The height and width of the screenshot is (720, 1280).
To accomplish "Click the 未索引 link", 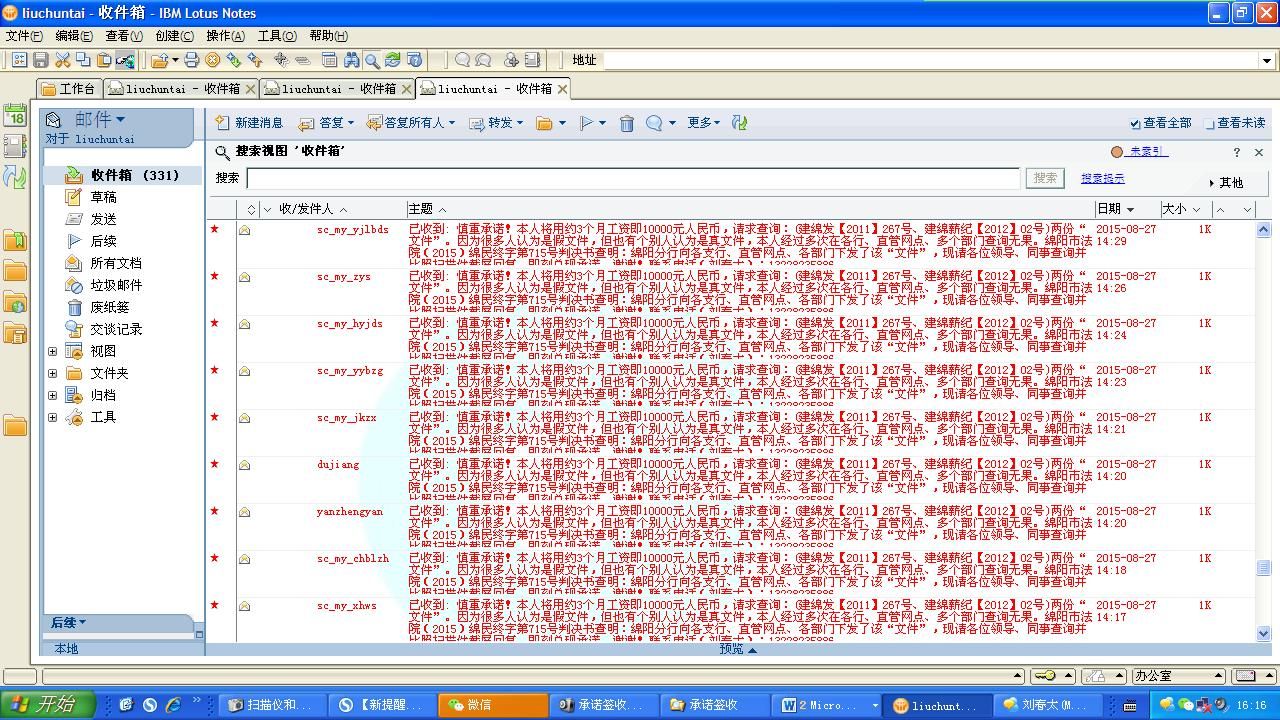I will [x=1148, y=152].
